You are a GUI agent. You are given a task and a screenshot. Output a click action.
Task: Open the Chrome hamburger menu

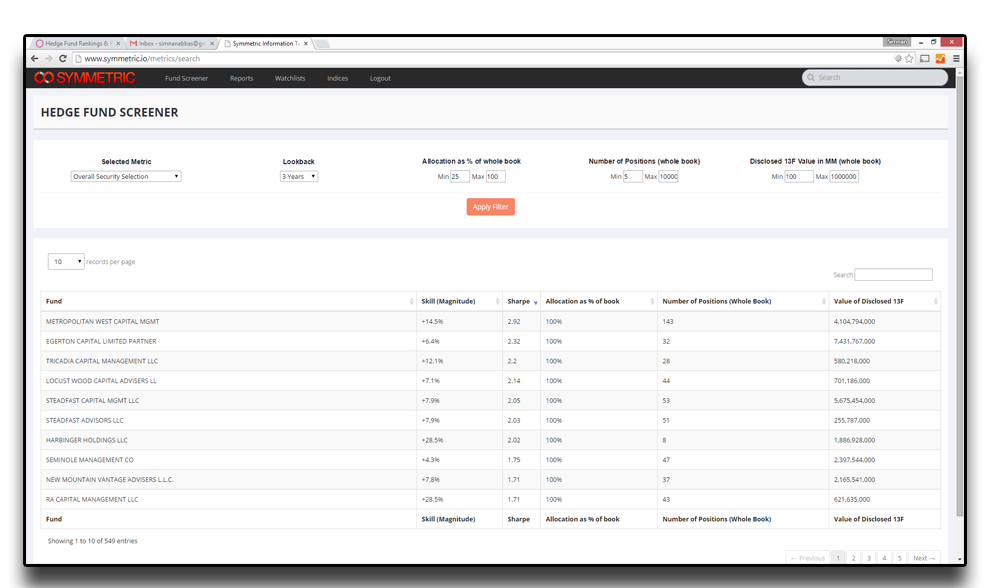pos(956,58)
